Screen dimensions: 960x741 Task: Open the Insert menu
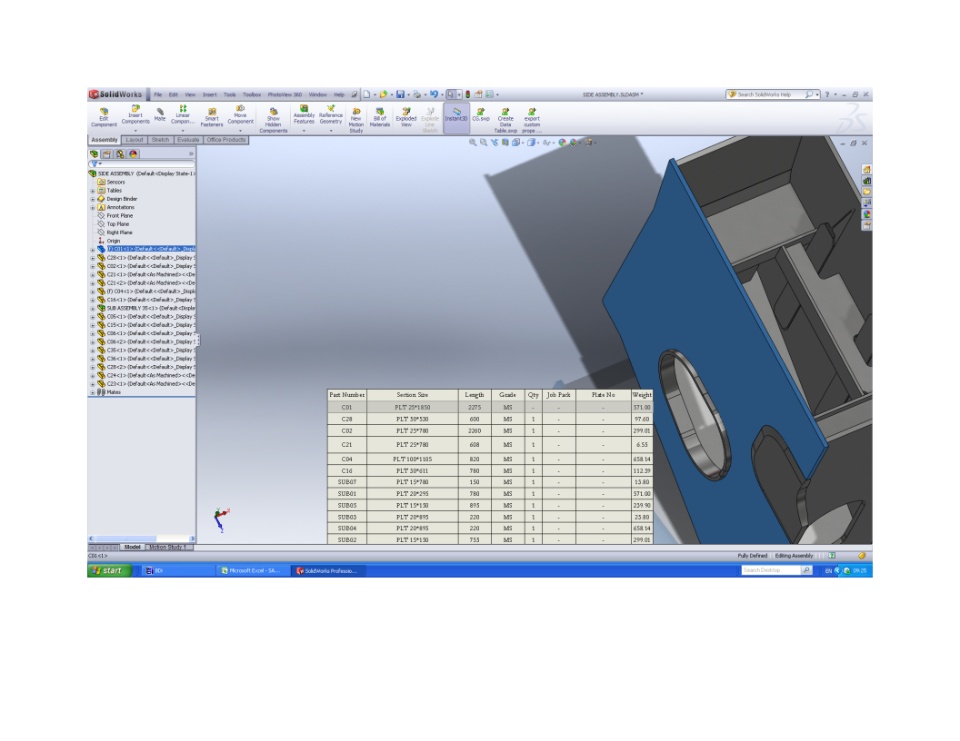pos(209,95)
